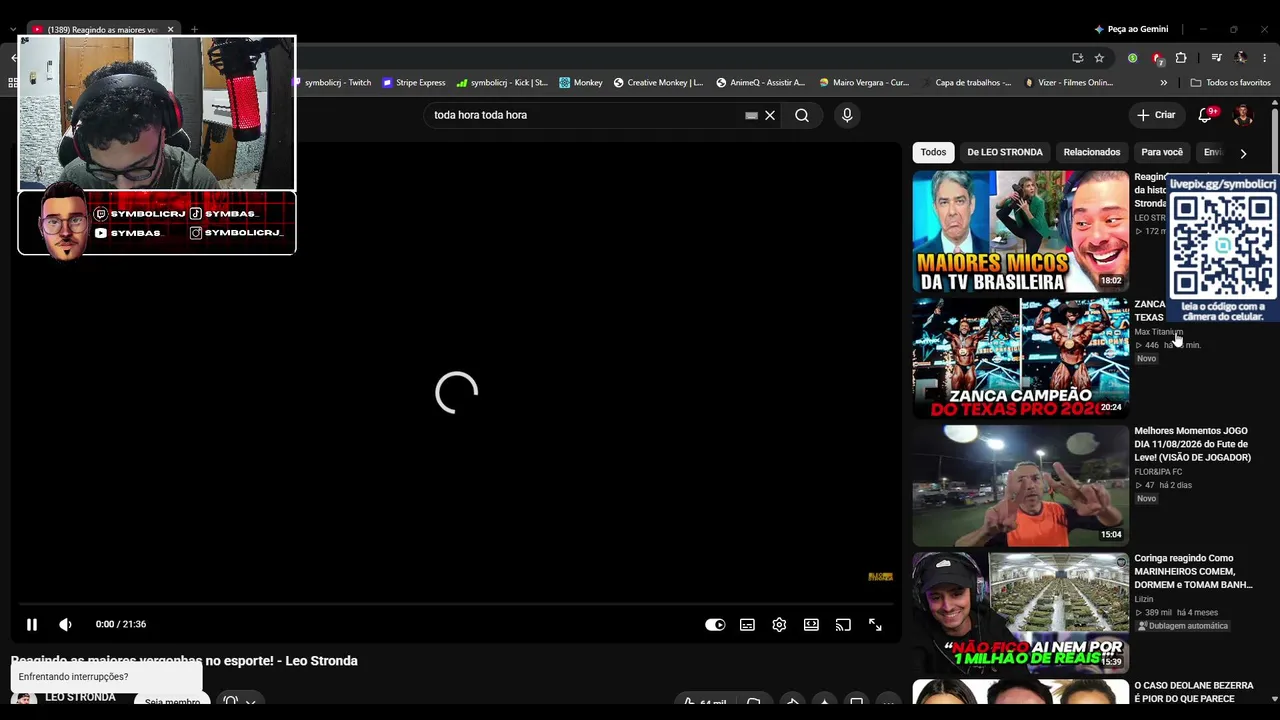Mute the video using the speaker icon
Screen dimensions: 1280x720
pyautogui.click(x=65, y=624)
